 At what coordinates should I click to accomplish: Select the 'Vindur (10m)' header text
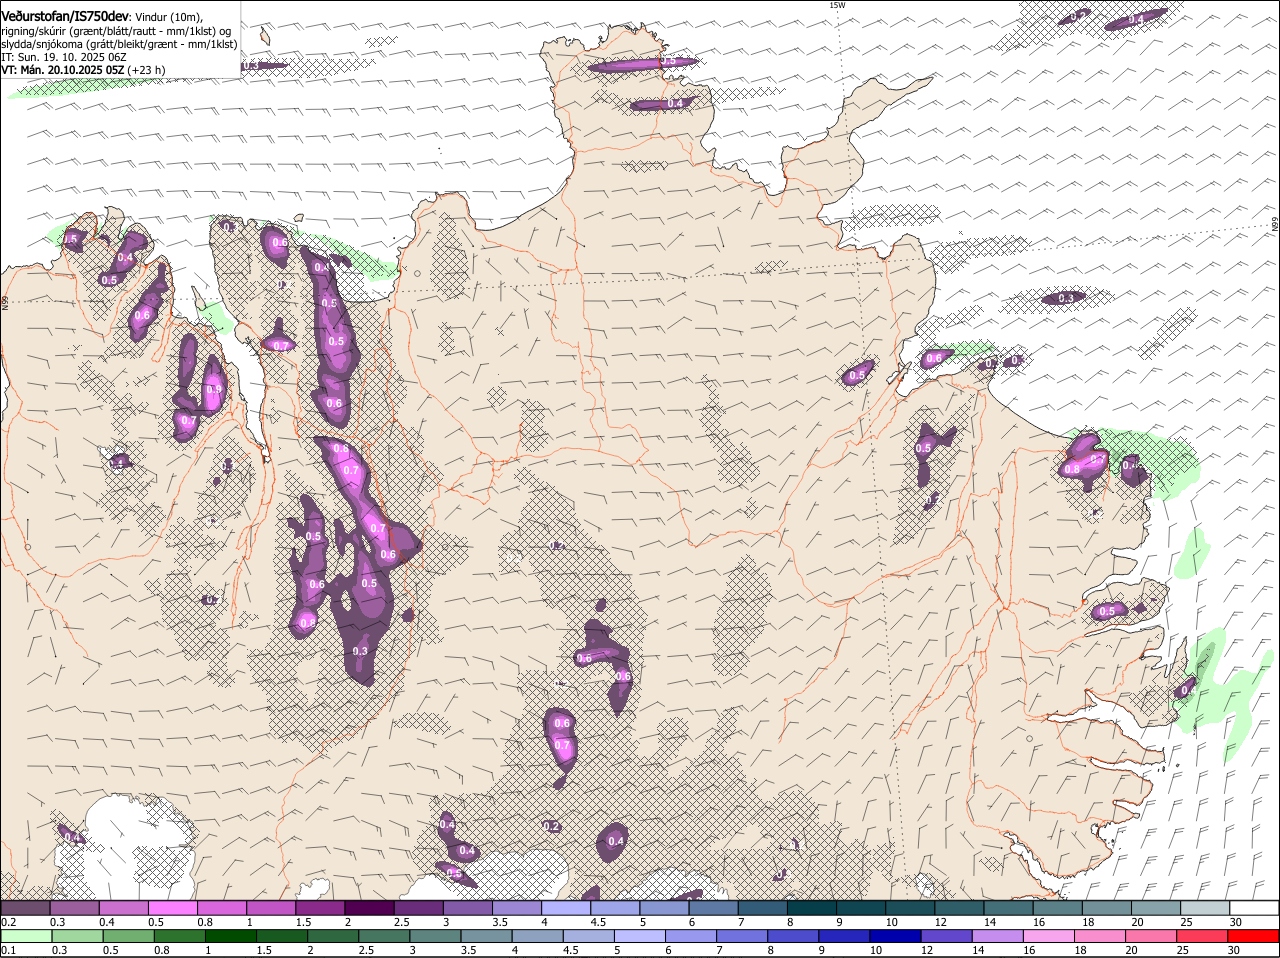coord(168,17)
